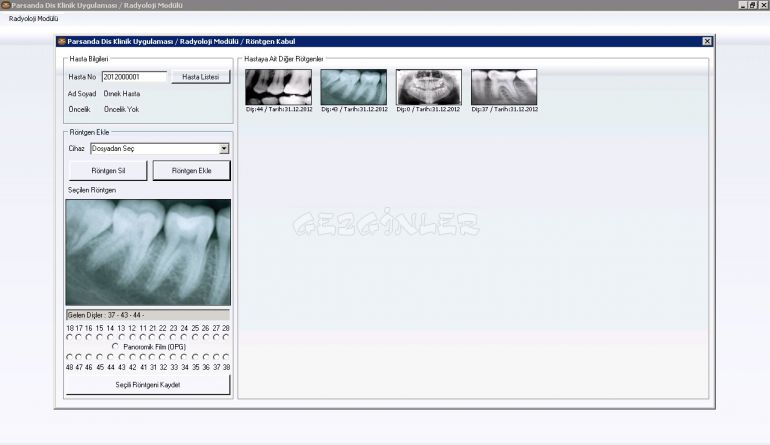Select tooth 43 radio button
This screenshot has width=770, height=445.
122,357
